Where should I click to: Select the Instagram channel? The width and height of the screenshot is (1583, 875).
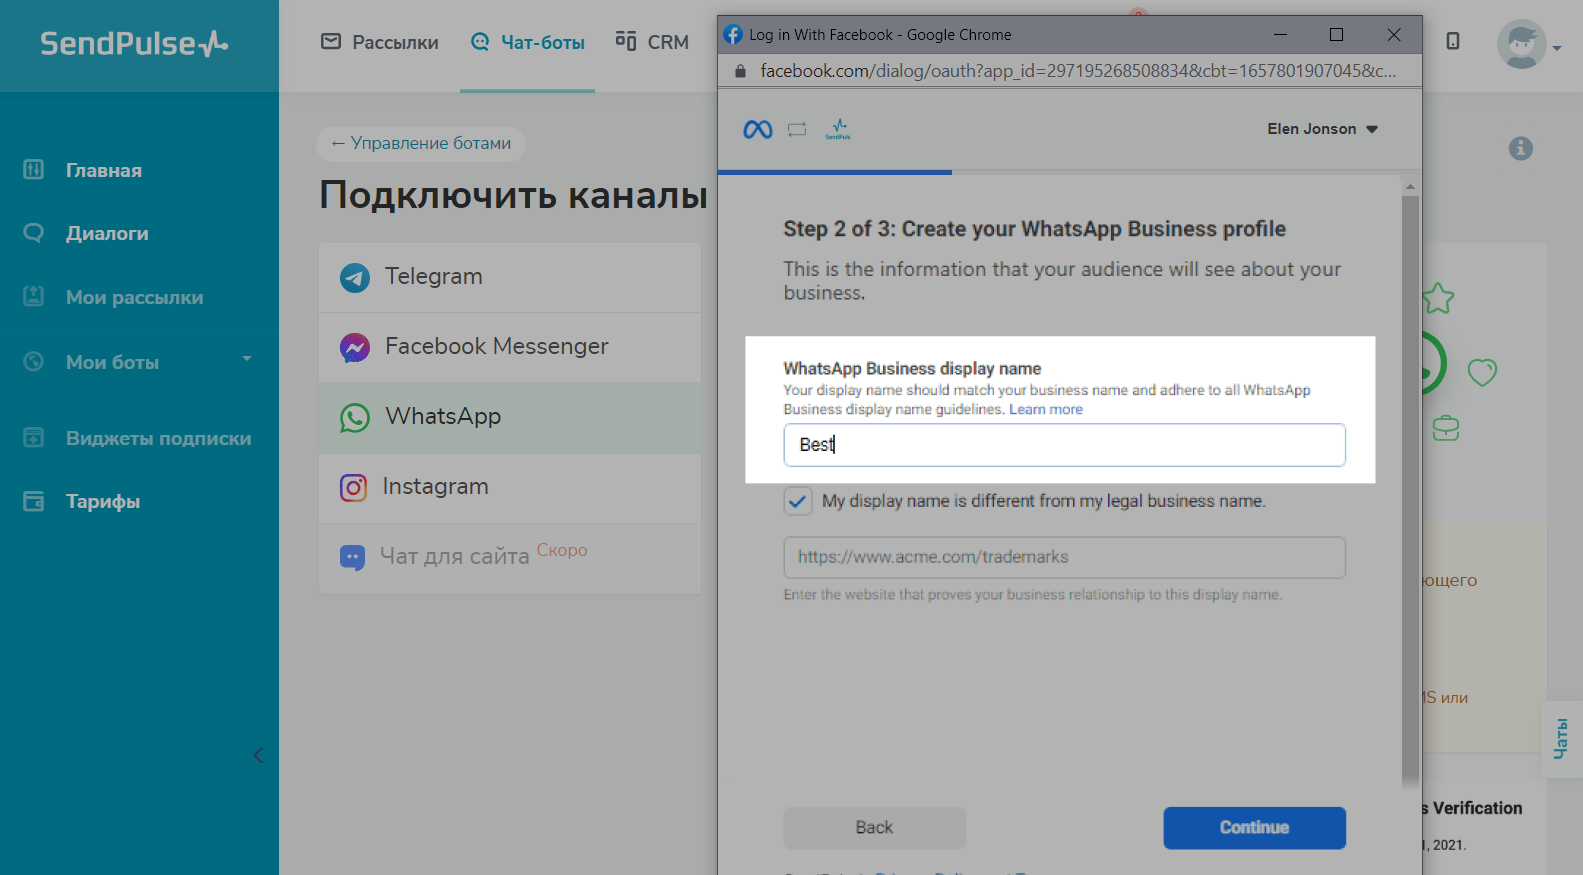point(510,487)
